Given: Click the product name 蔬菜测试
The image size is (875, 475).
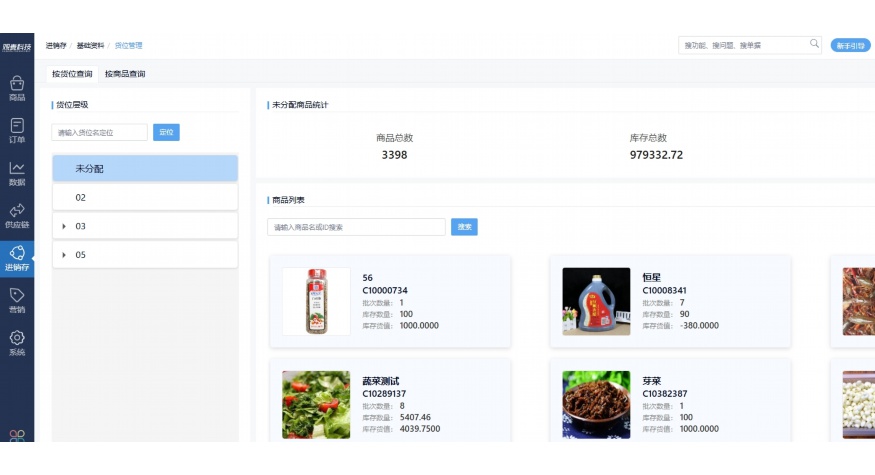Looking at the screenshot, I should coord(381,381).
